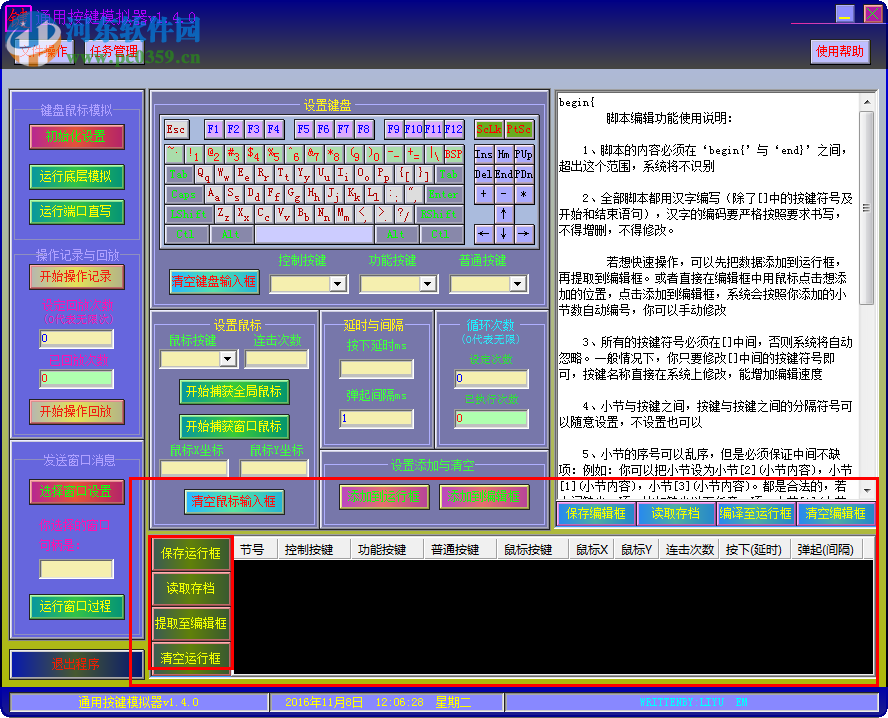The height and width of the screenshot is (718, 888).
Task: Click the up arrow key icon
Action: [x=503, y=214]
